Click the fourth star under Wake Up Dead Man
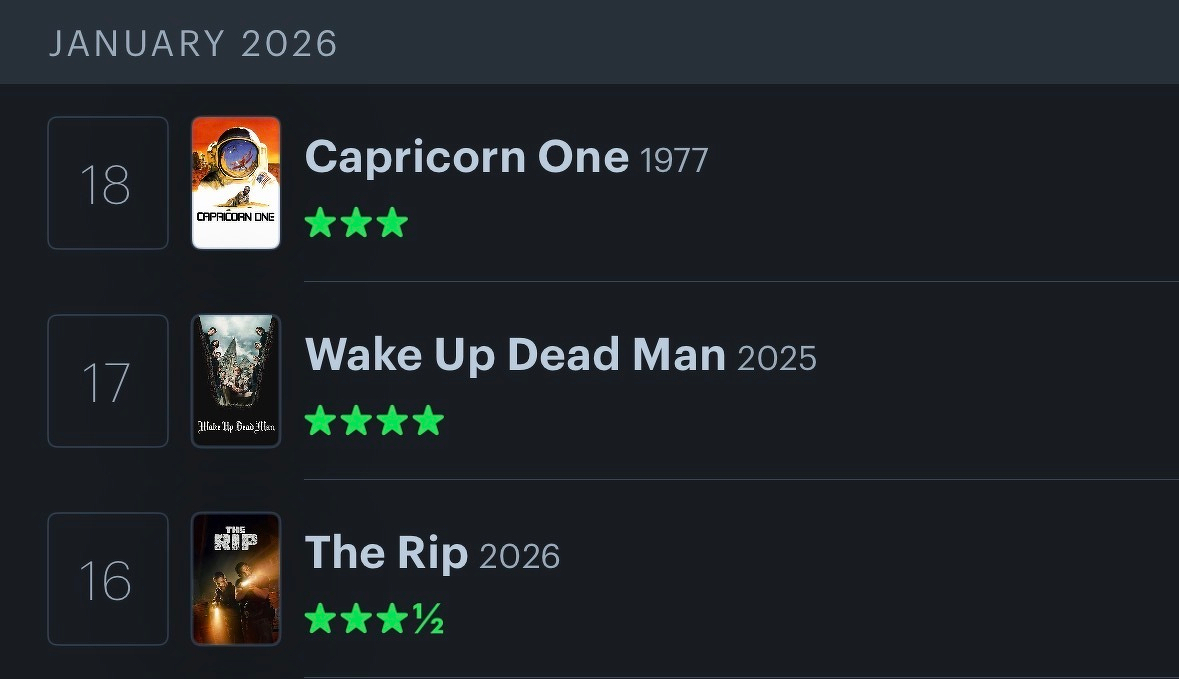Viewport: 1179px width, 679px height. click(428, 420)
